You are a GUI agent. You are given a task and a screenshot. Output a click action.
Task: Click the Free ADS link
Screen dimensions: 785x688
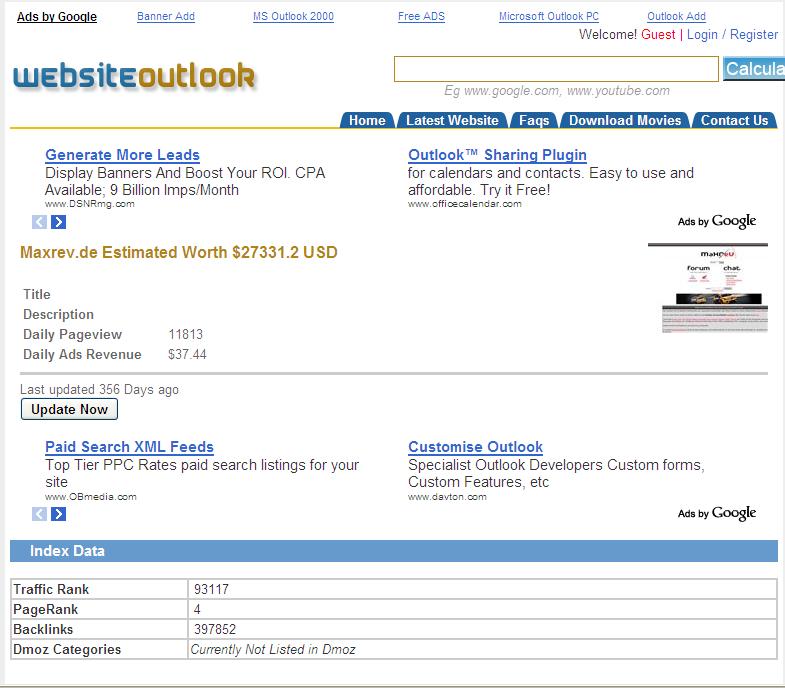[x=422, y=17]
